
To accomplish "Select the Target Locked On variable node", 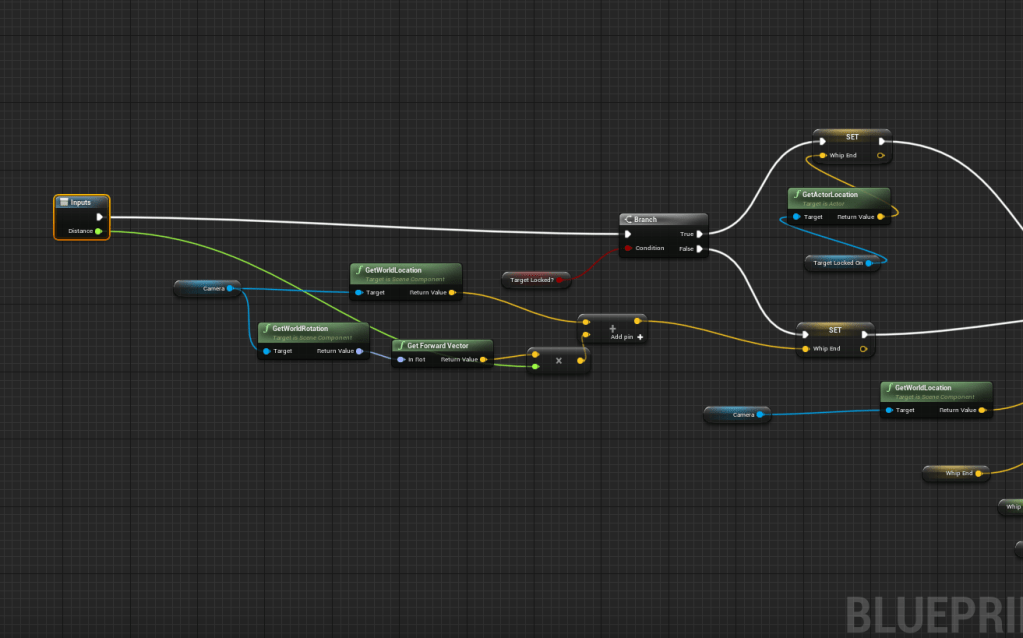I will pyautogui.click(x=842, y=263).
